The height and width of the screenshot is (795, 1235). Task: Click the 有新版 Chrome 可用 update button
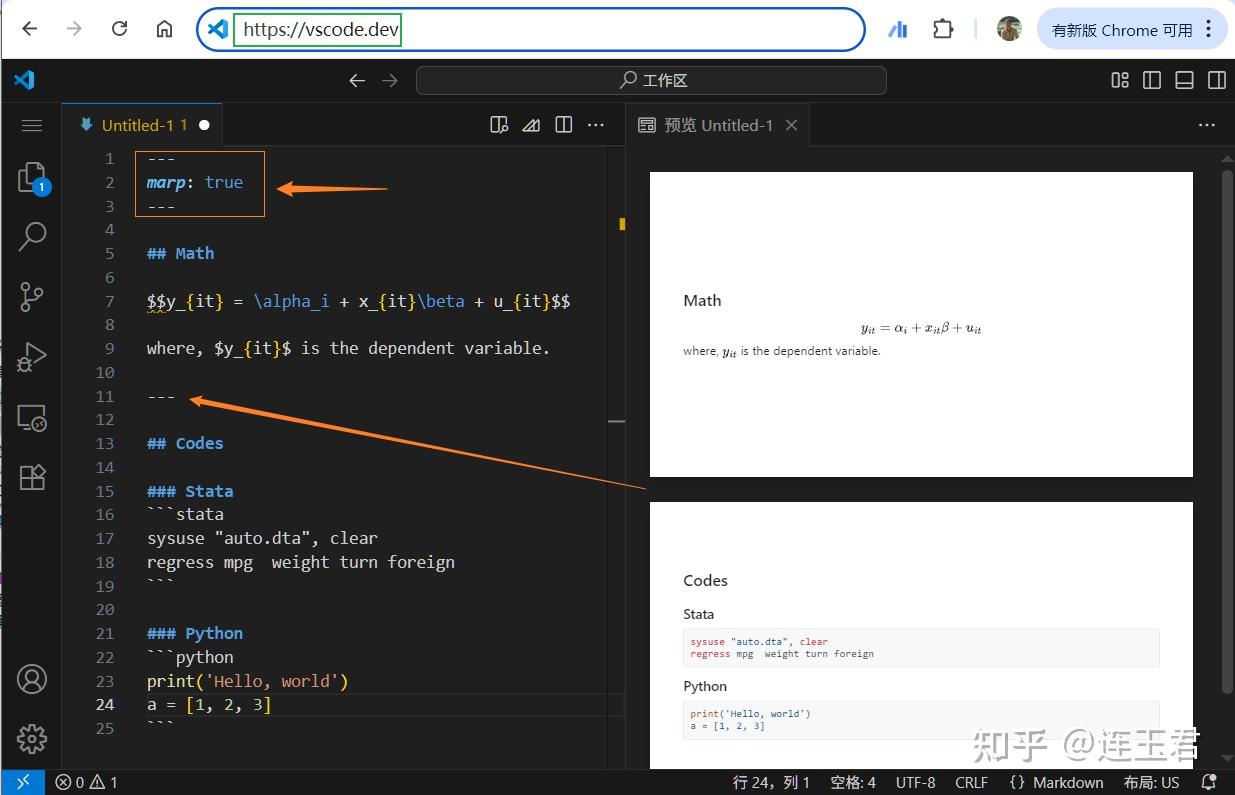click(1125, 29)
